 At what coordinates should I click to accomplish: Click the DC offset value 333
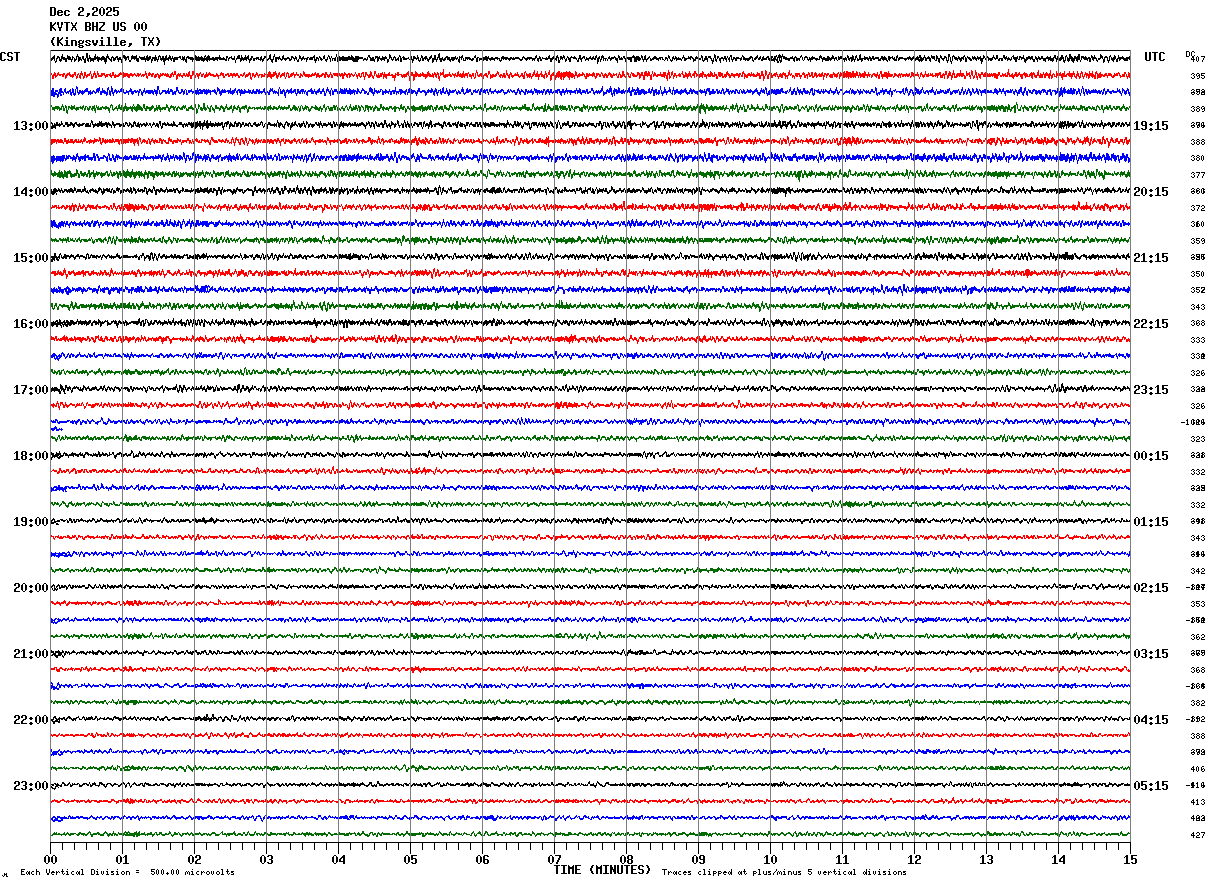1197,340
